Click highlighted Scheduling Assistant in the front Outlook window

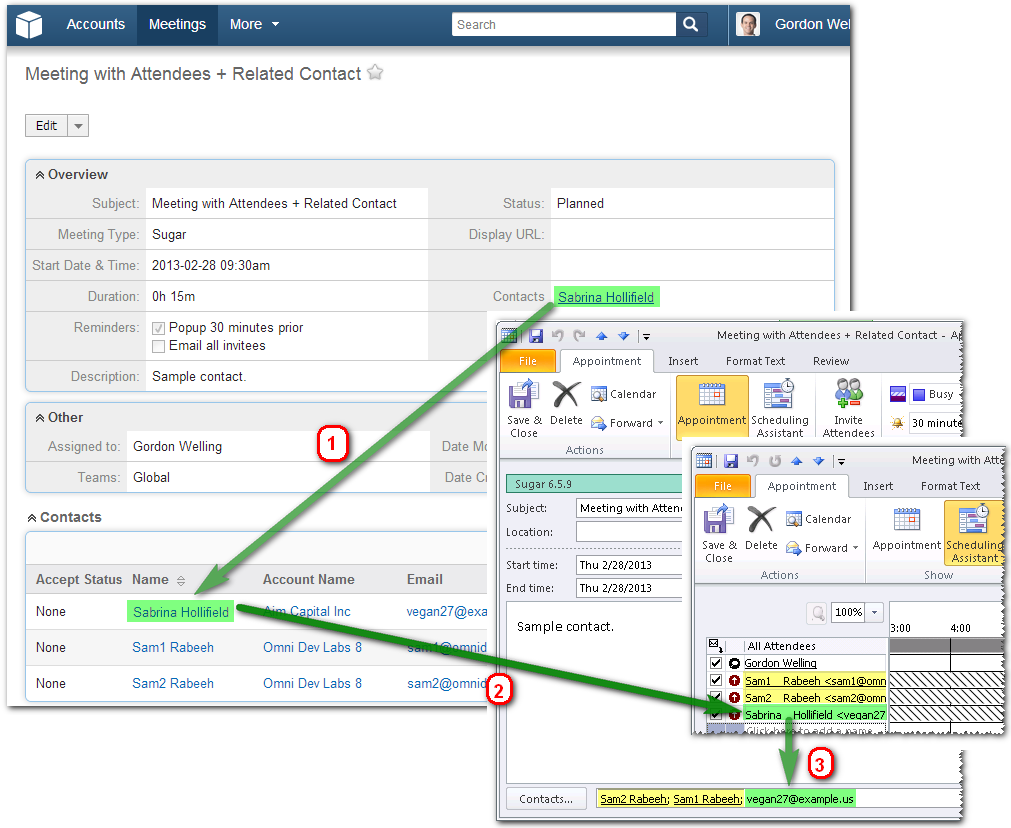(974, 533)
